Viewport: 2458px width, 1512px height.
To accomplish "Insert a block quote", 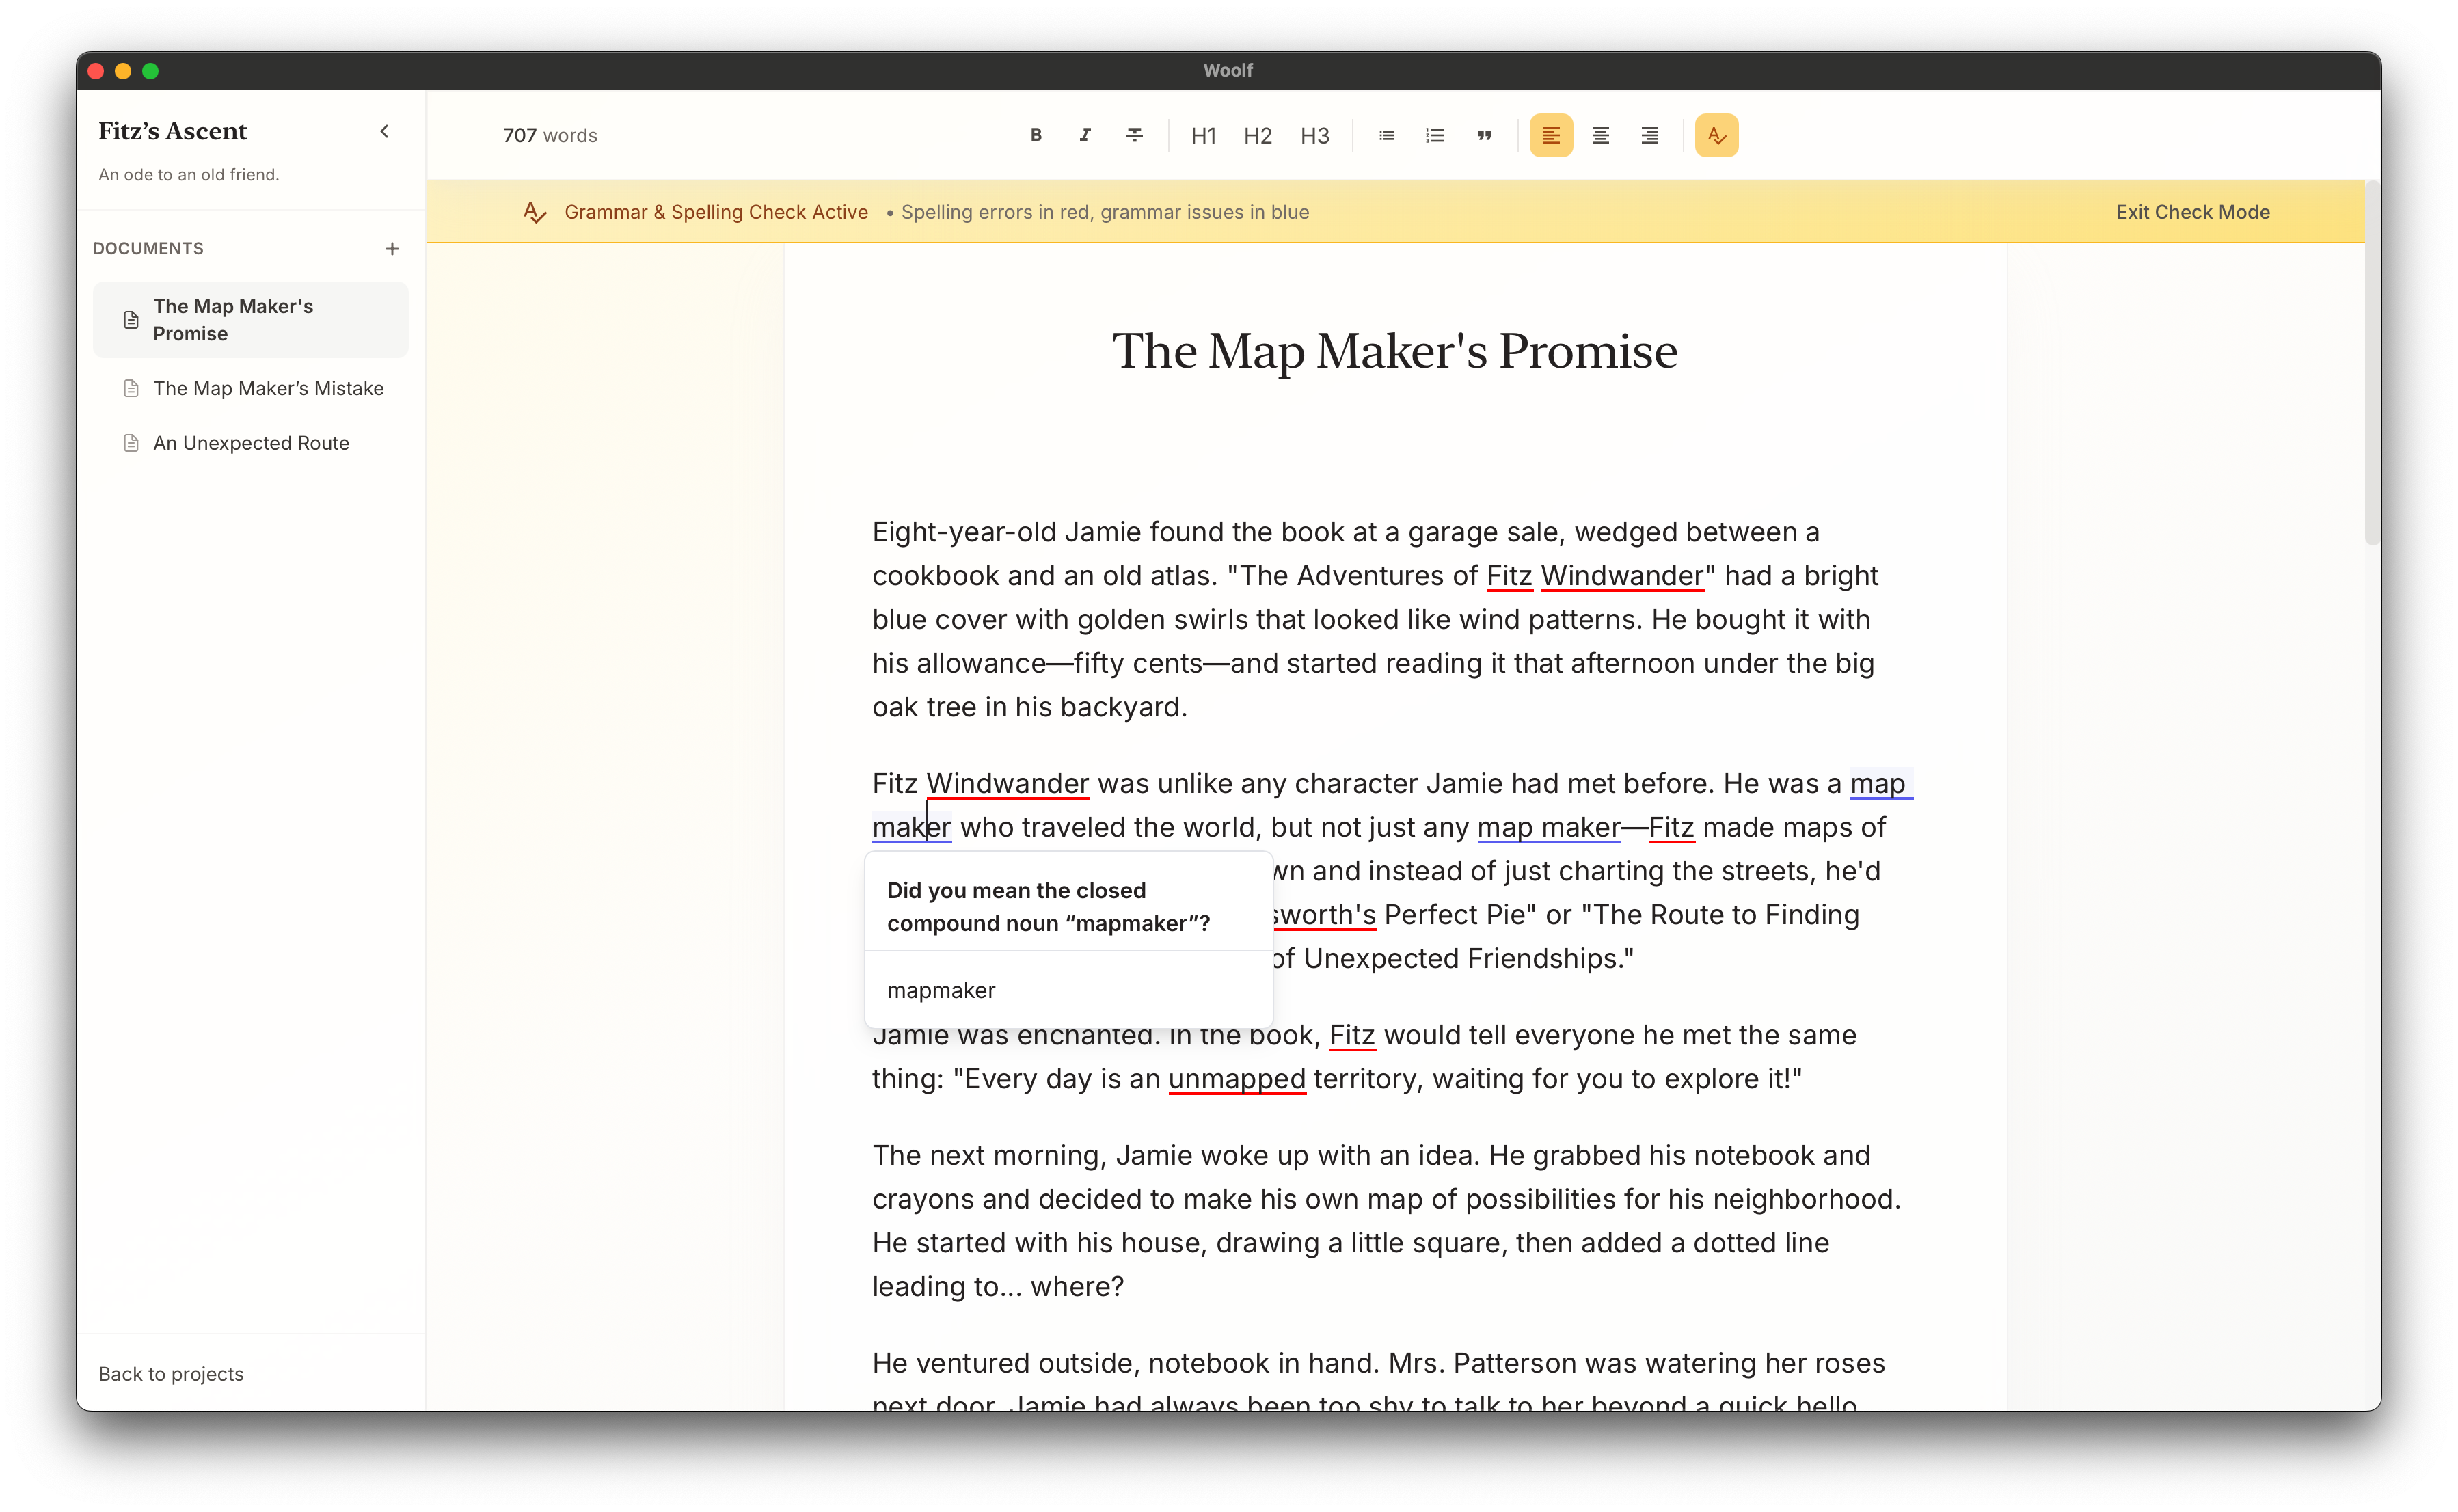I will coord(1484,135).
